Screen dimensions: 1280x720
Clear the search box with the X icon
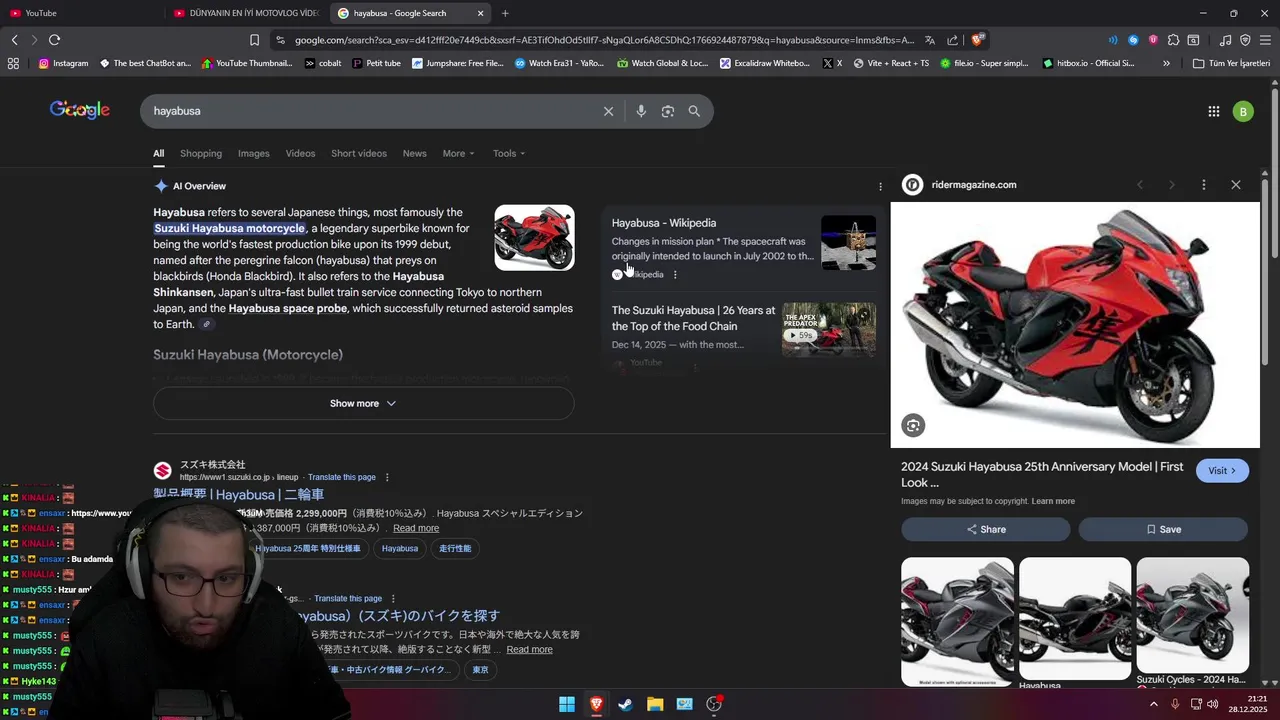coord(608,111)
